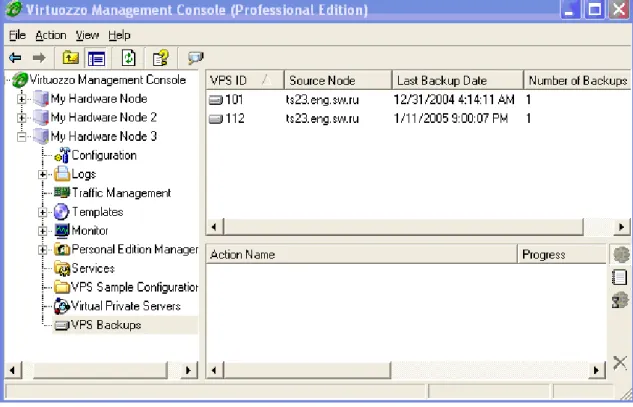Click the Progress column header
The width and height of the screenshot is (633, 407).
(562, 255)
